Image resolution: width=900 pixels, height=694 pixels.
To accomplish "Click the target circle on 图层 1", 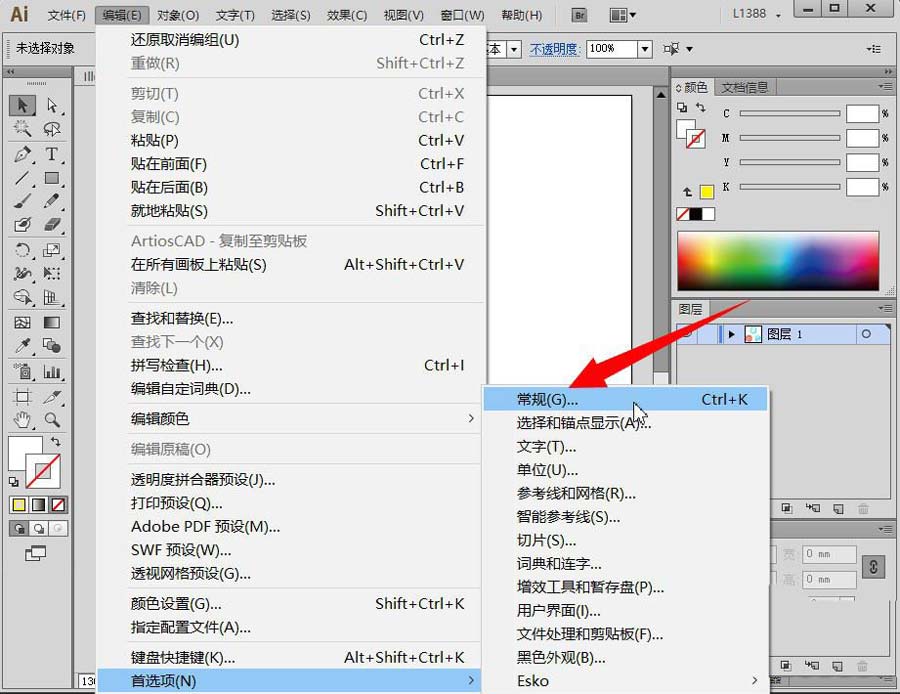I will (865, 335).
